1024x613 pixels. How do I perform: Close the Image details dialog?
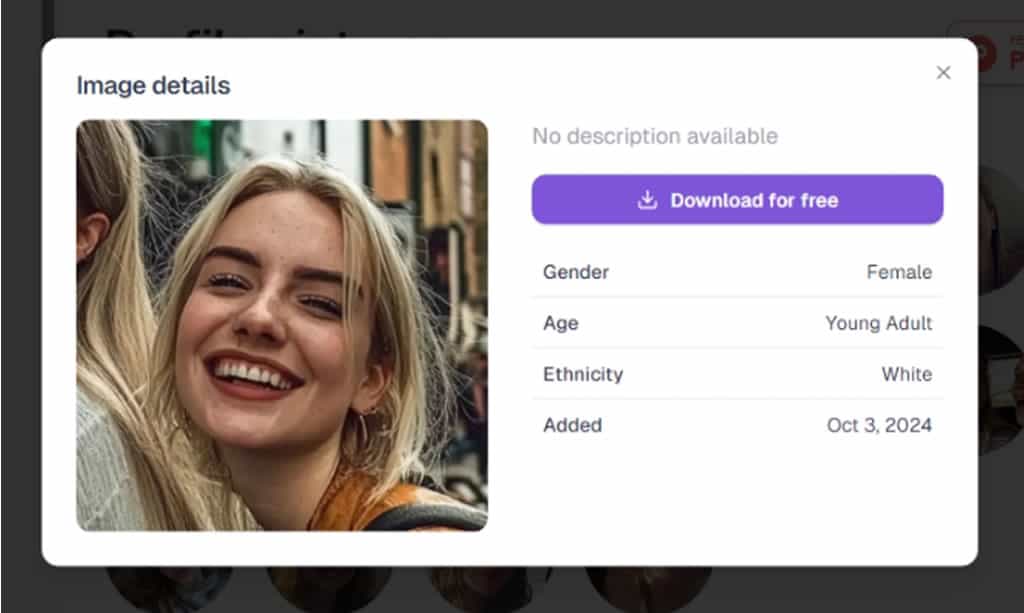(x=943, y=72)
